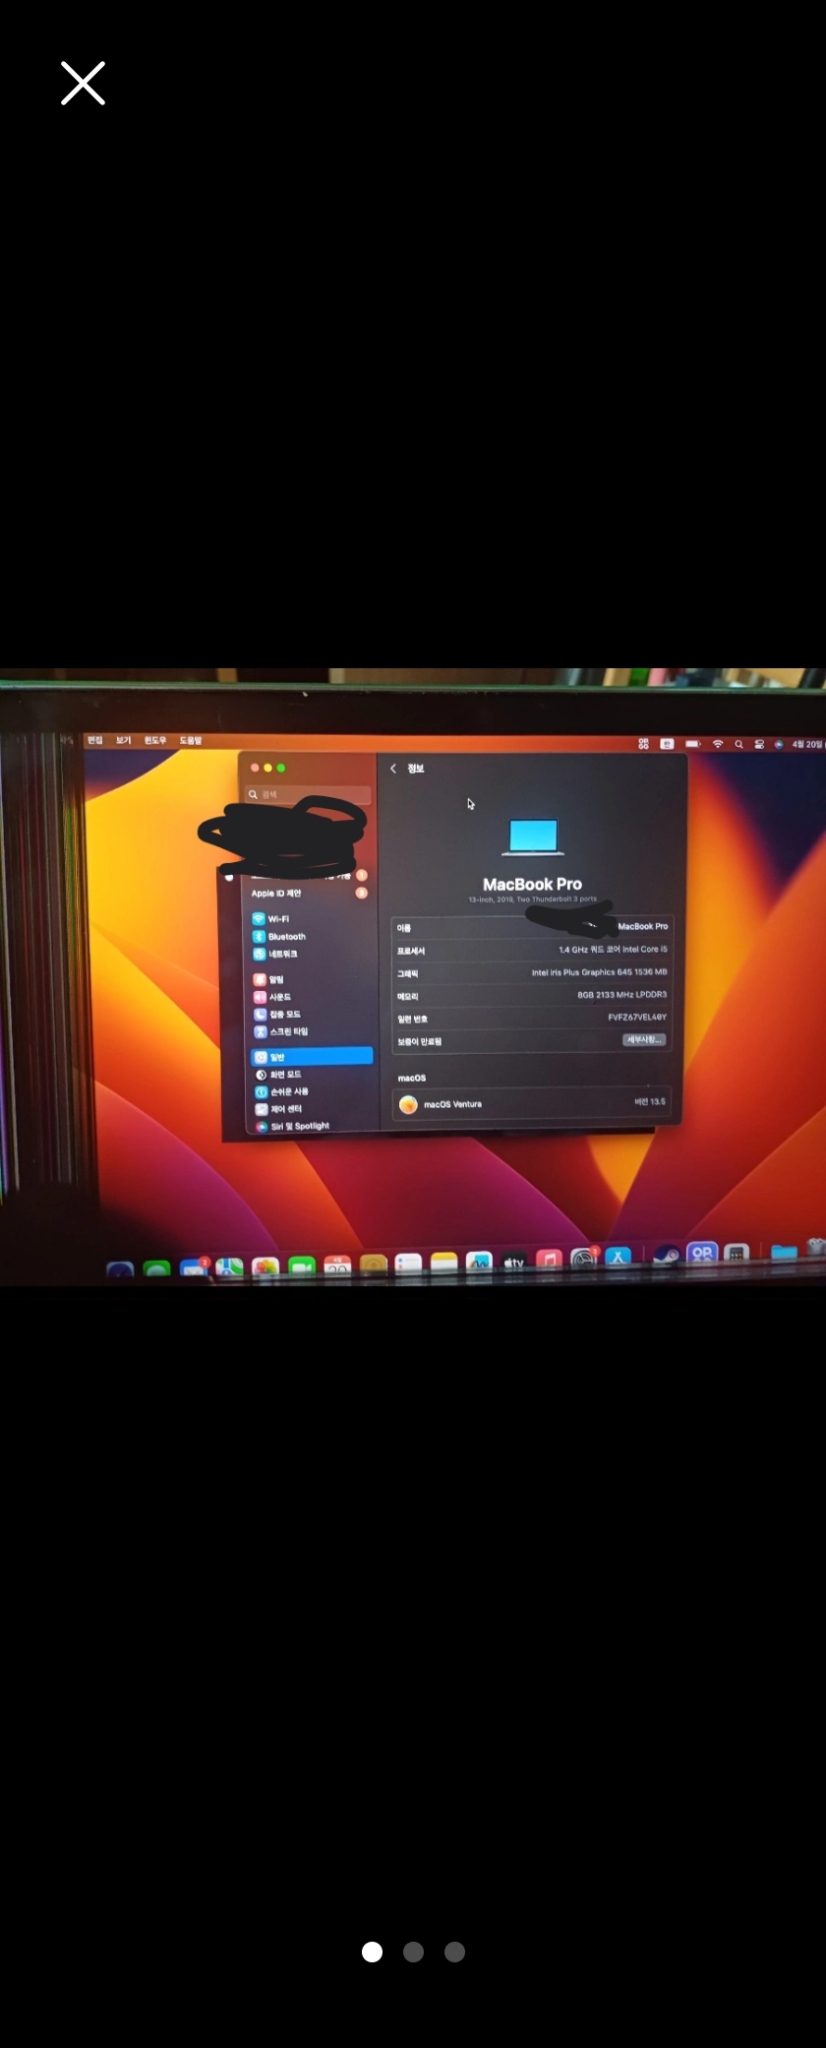Click the 세부사항... button

tap(644, 1040)
